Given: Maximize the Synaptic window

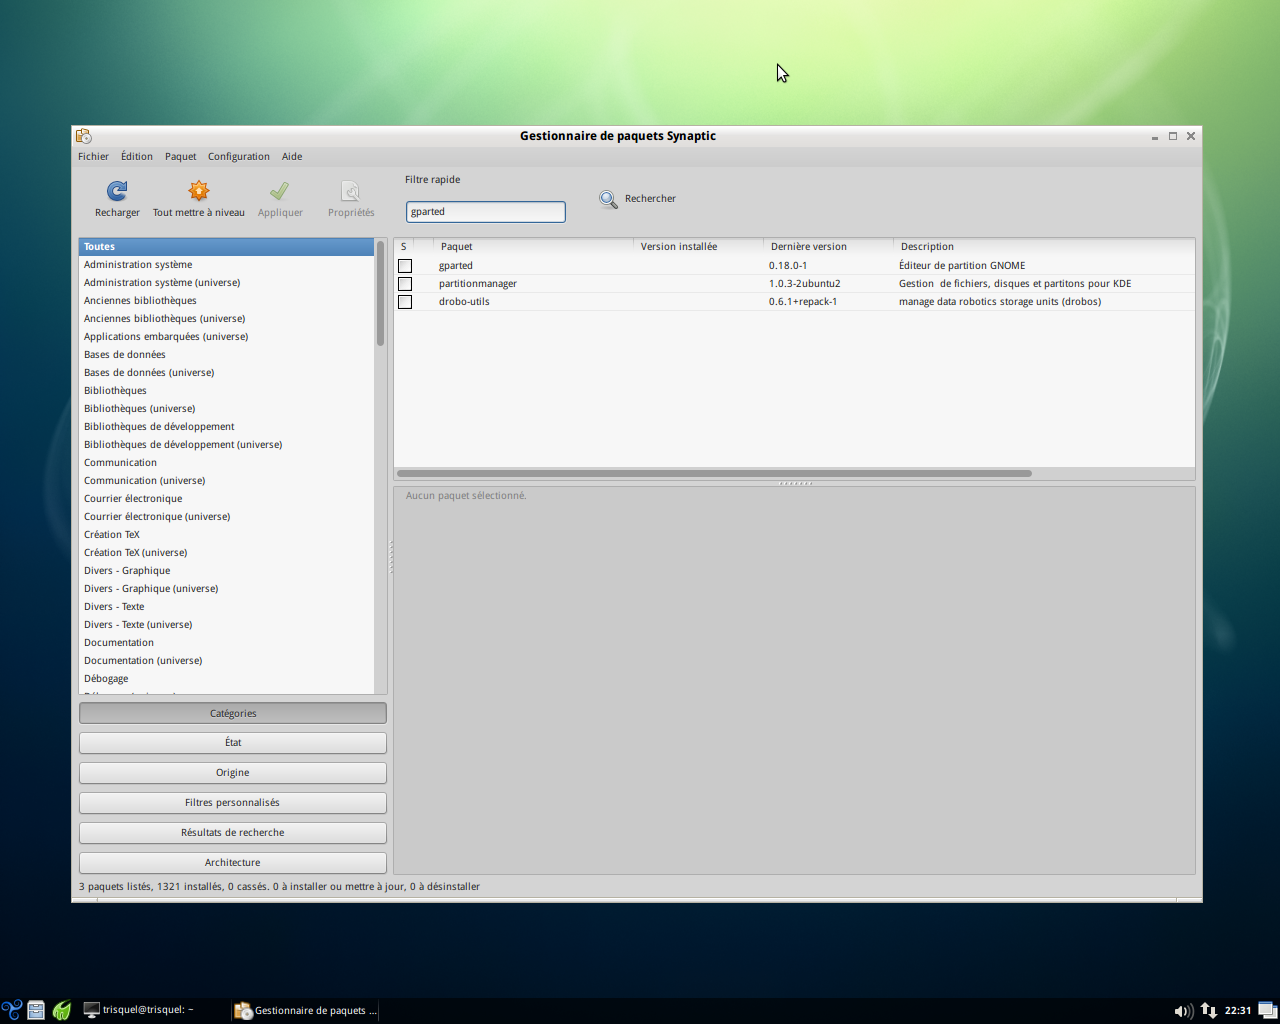Looking at the screenshot, I should (x=1173, y=136).
